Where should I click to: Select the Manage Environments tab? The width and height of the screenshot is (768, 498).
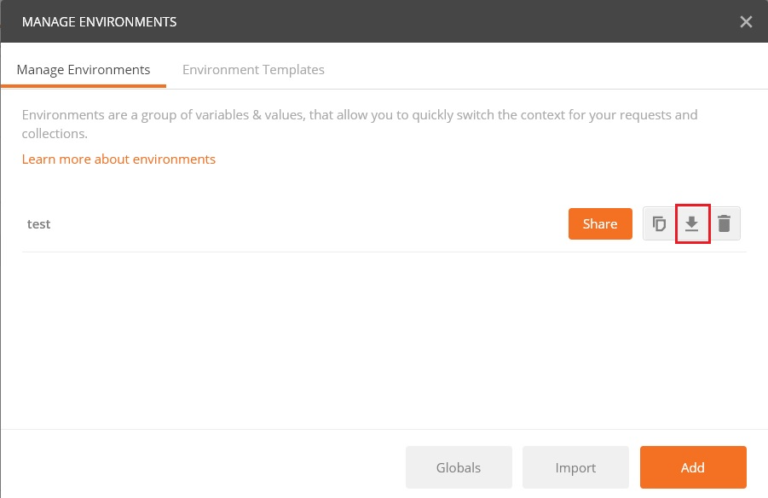pyautogui.click(x=83, y=70)
